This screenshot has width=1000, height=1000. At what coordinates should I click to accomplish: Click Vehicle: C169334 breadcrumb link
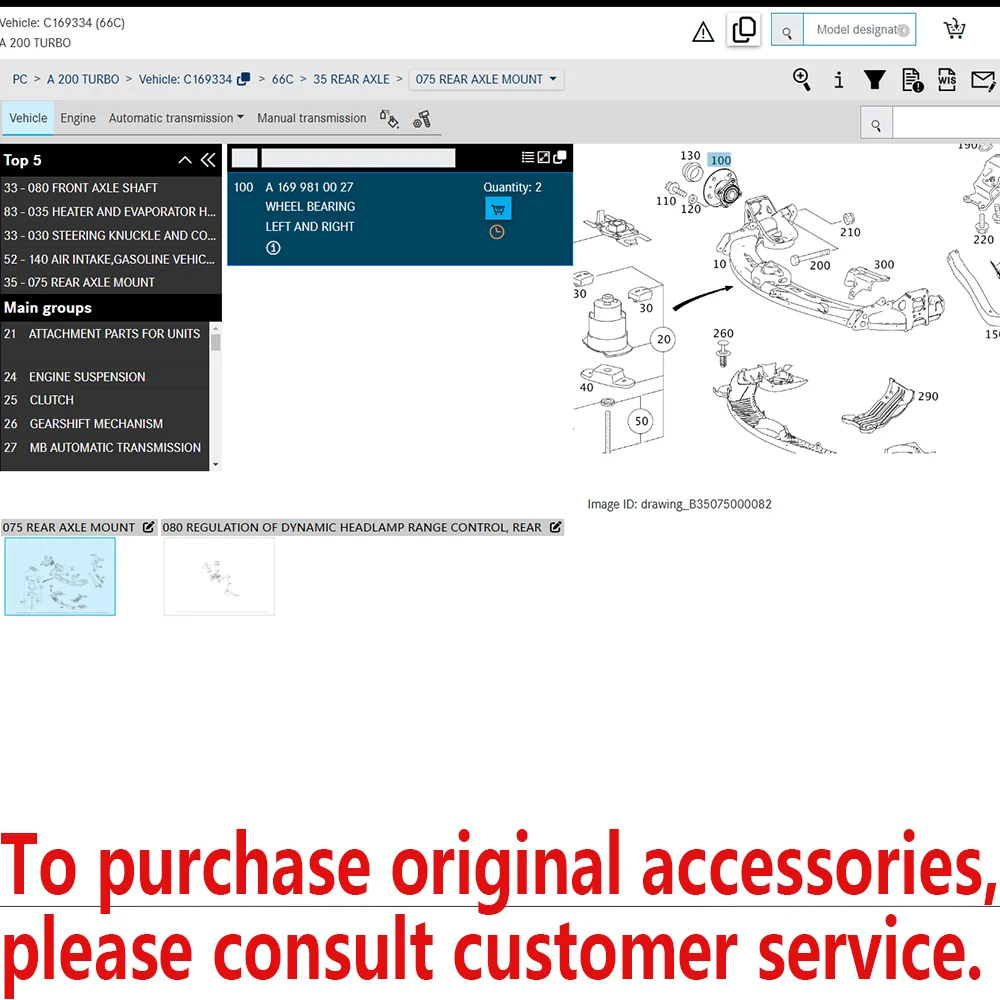[186, 79]
